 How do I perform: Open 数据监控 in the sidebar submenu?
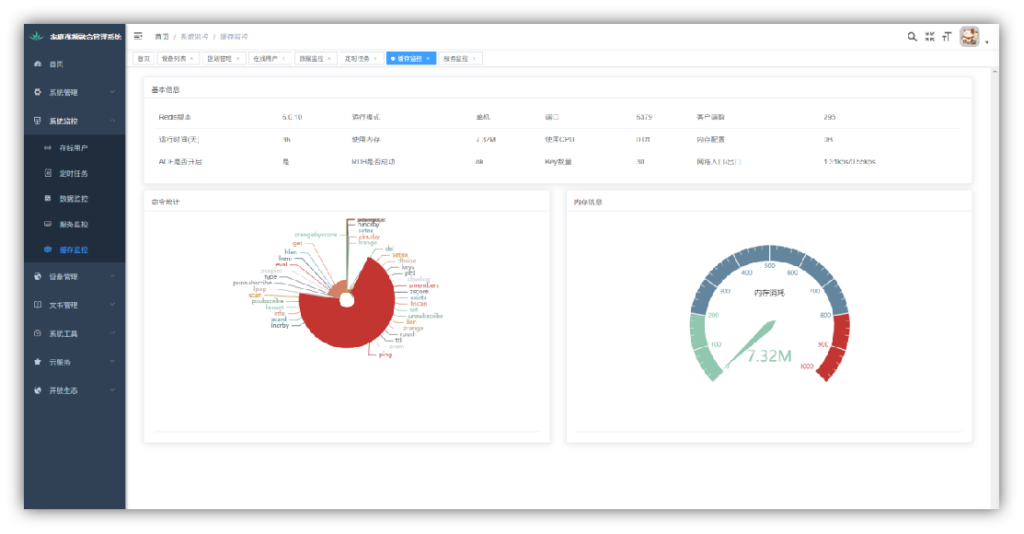tap(73, 198)
